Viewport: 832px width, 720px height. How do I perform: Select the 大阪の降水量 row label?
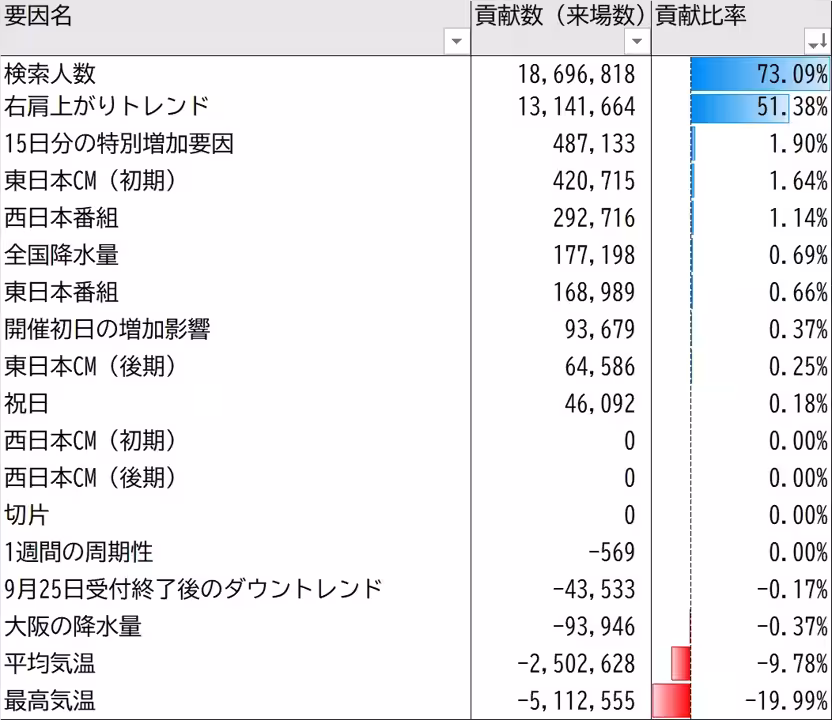pyautogui.click(x=70, y=626)
